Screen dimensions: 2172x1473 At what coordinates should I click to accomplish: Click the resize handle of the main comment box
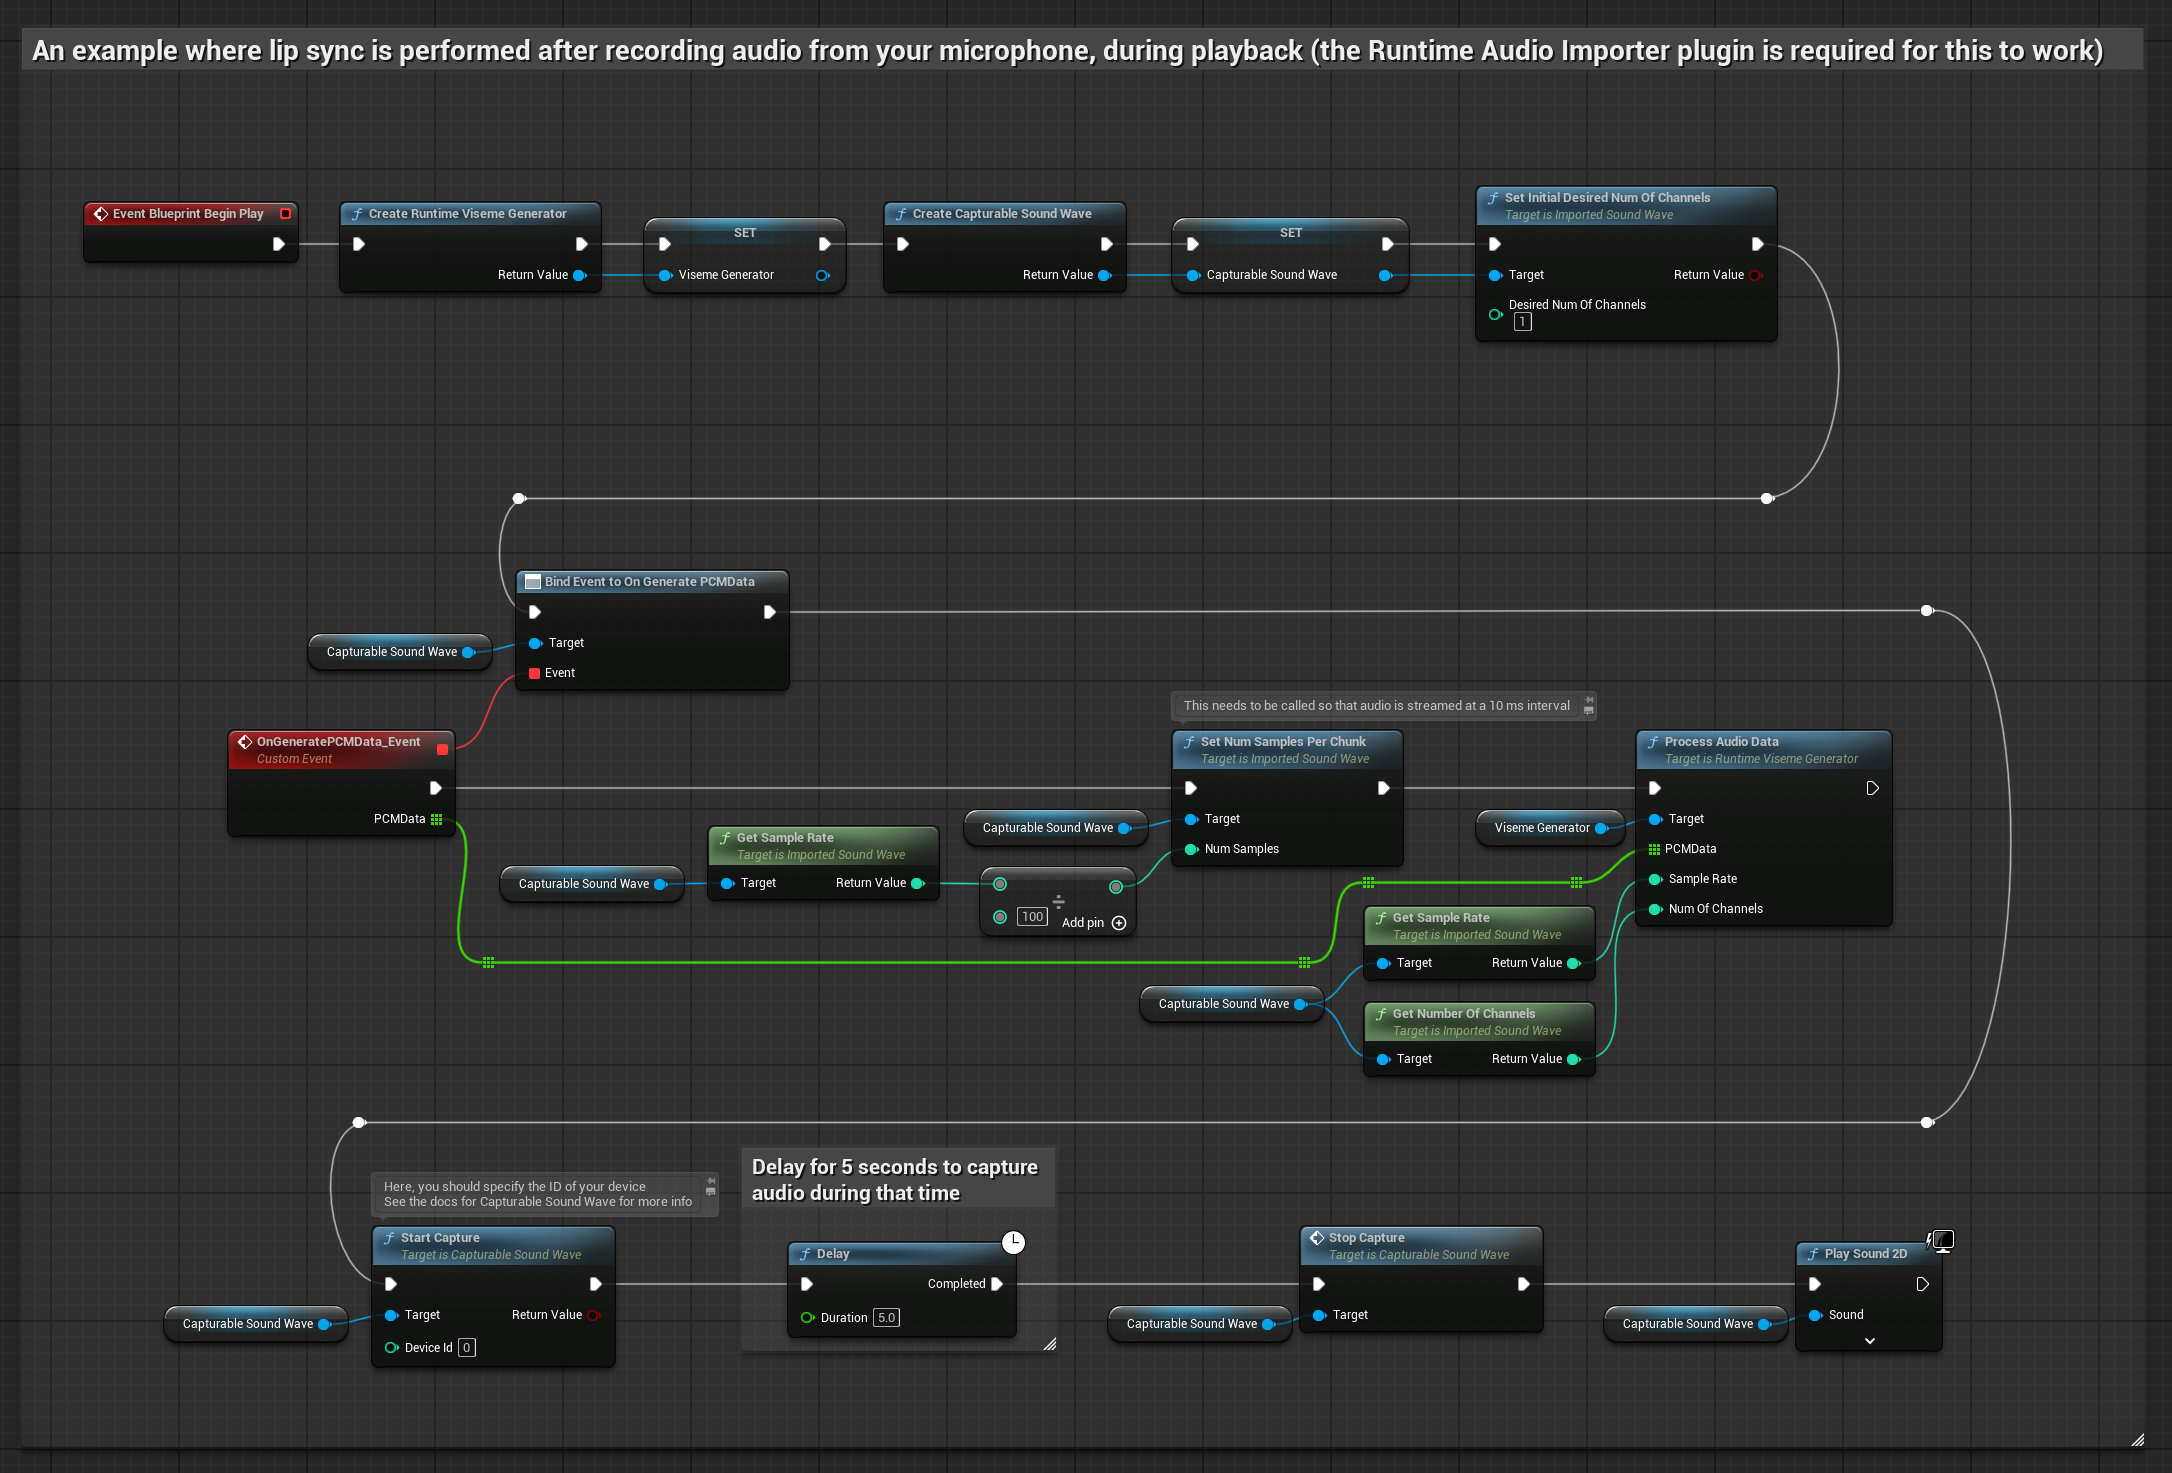2137,1440
